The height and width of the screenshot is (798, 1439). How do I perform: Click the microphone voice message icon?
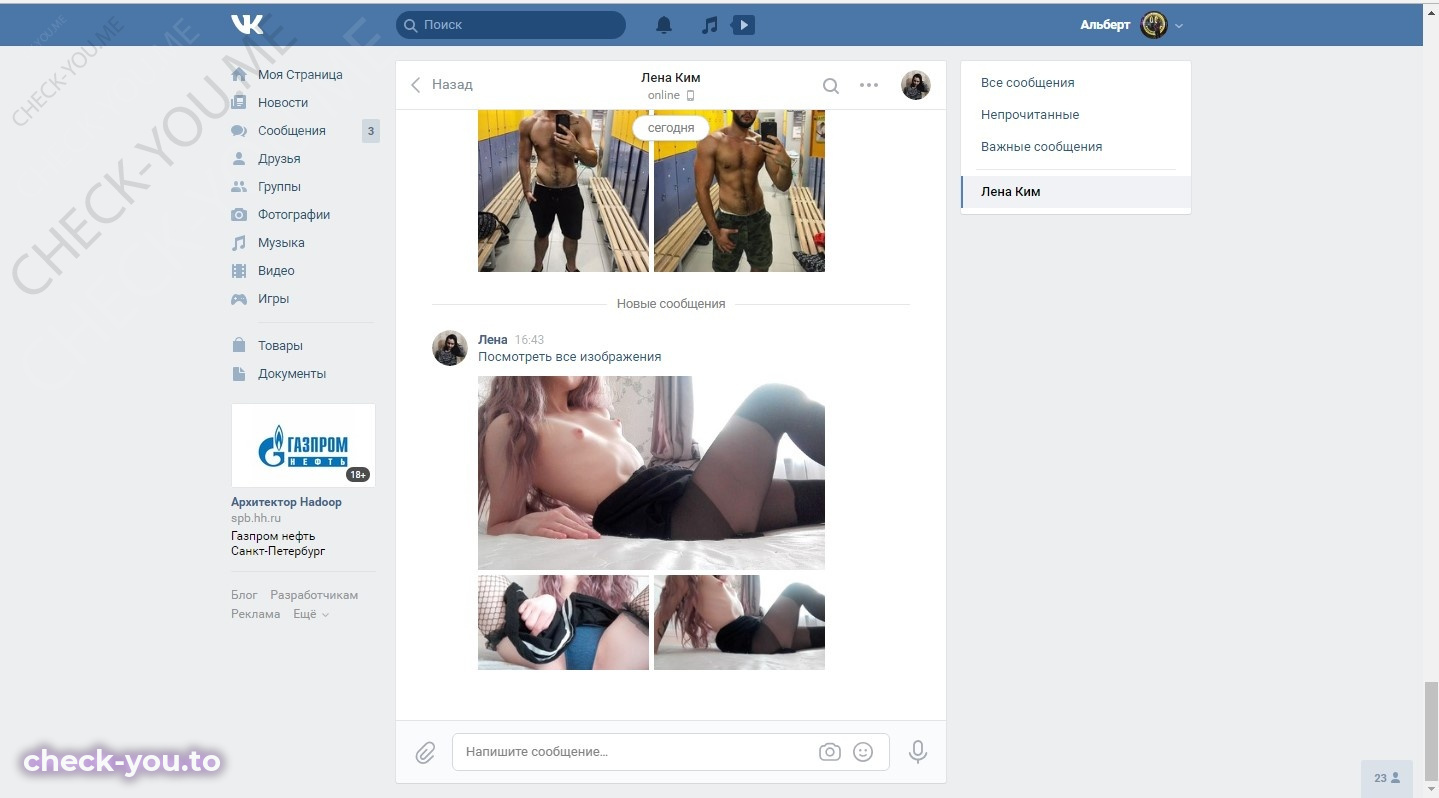coord(917,752)
